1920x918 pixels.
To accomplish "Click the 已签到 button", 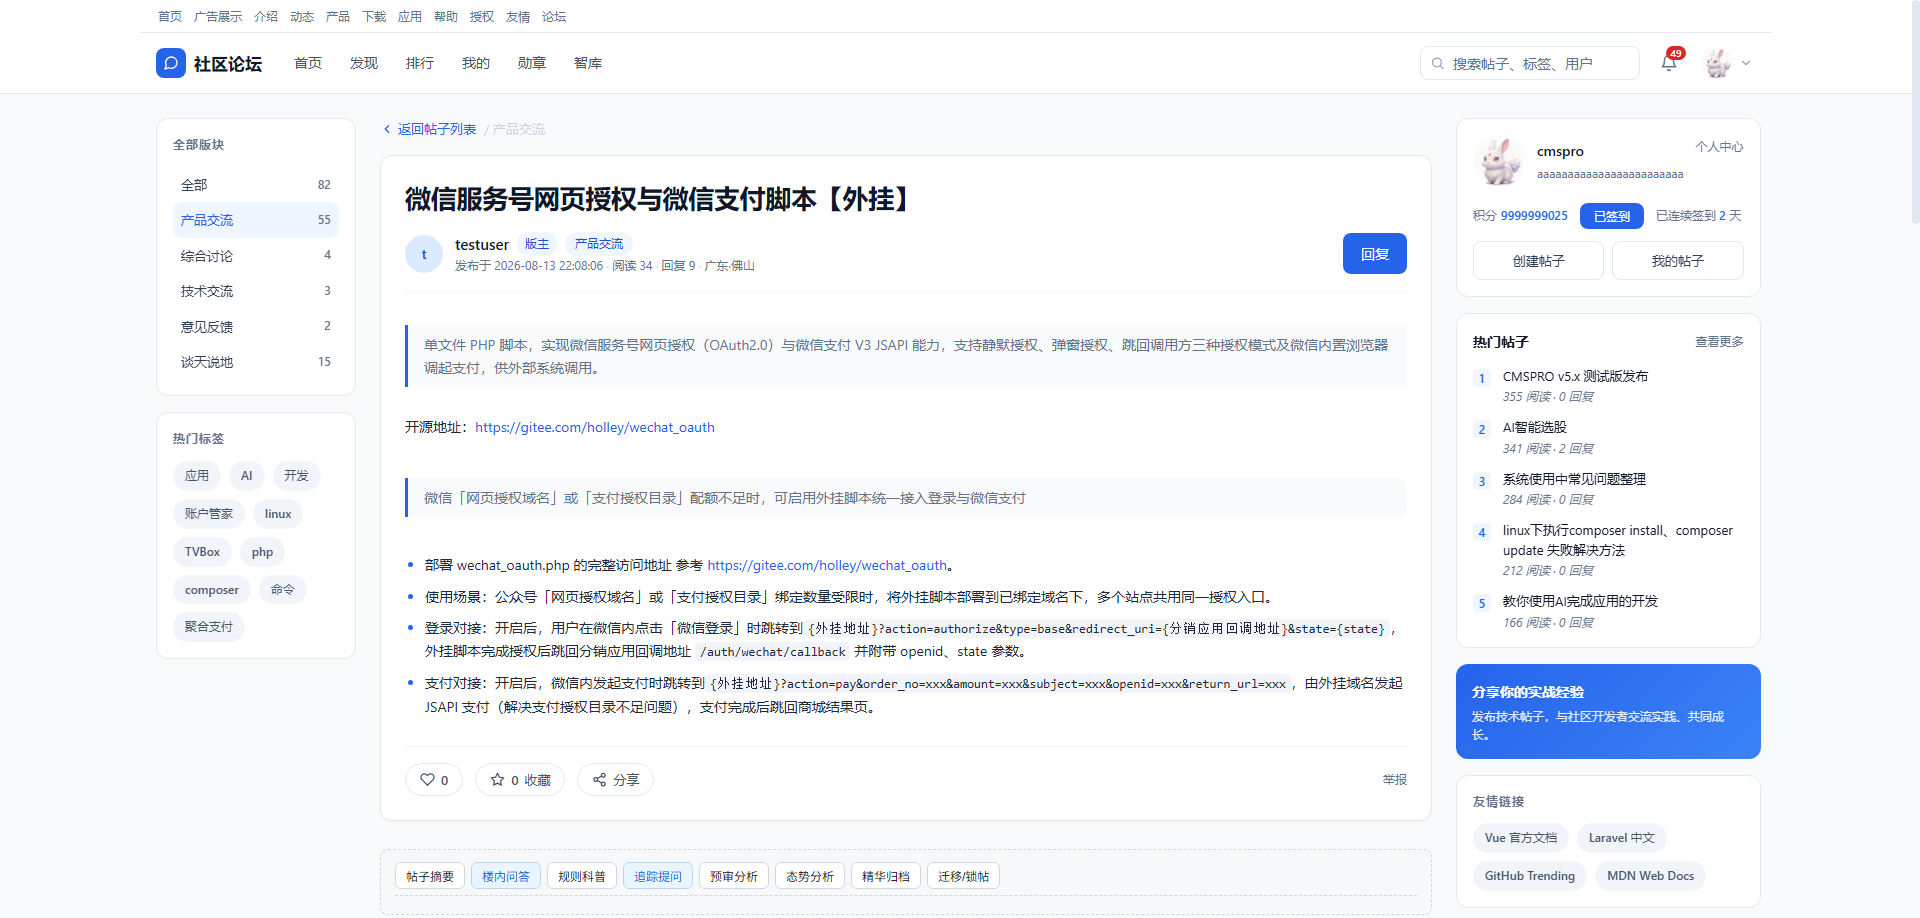I will coord(1612,216).
